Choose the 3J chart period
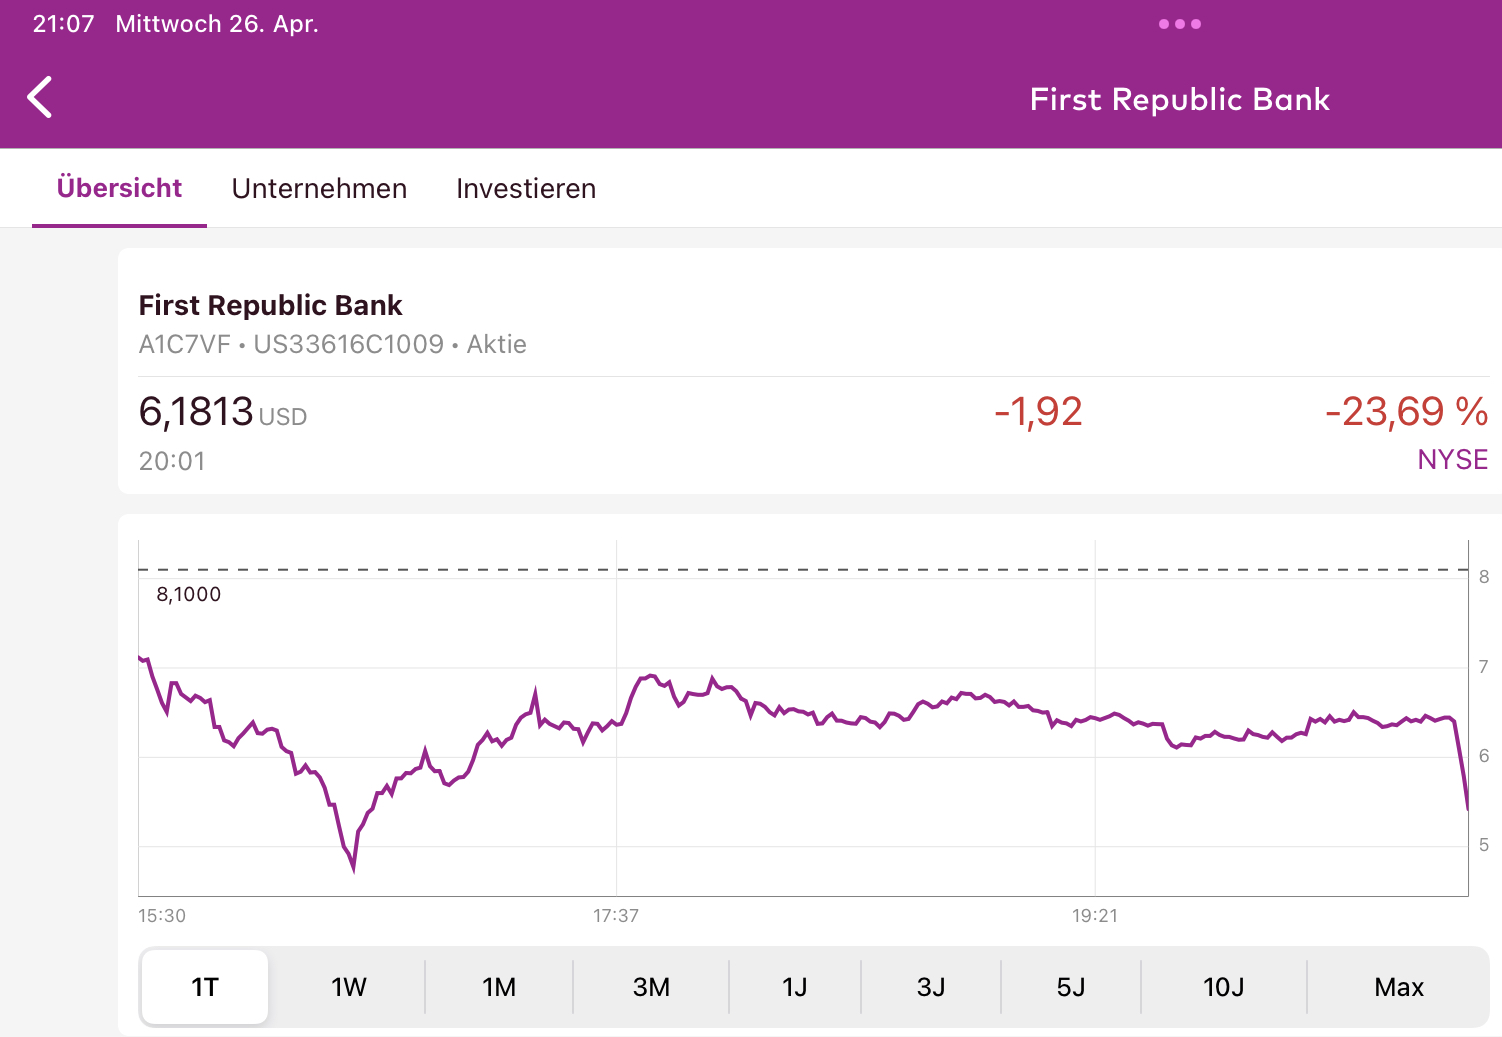Viewport: 1502px width, 1037px height. [x=931, y=987]
